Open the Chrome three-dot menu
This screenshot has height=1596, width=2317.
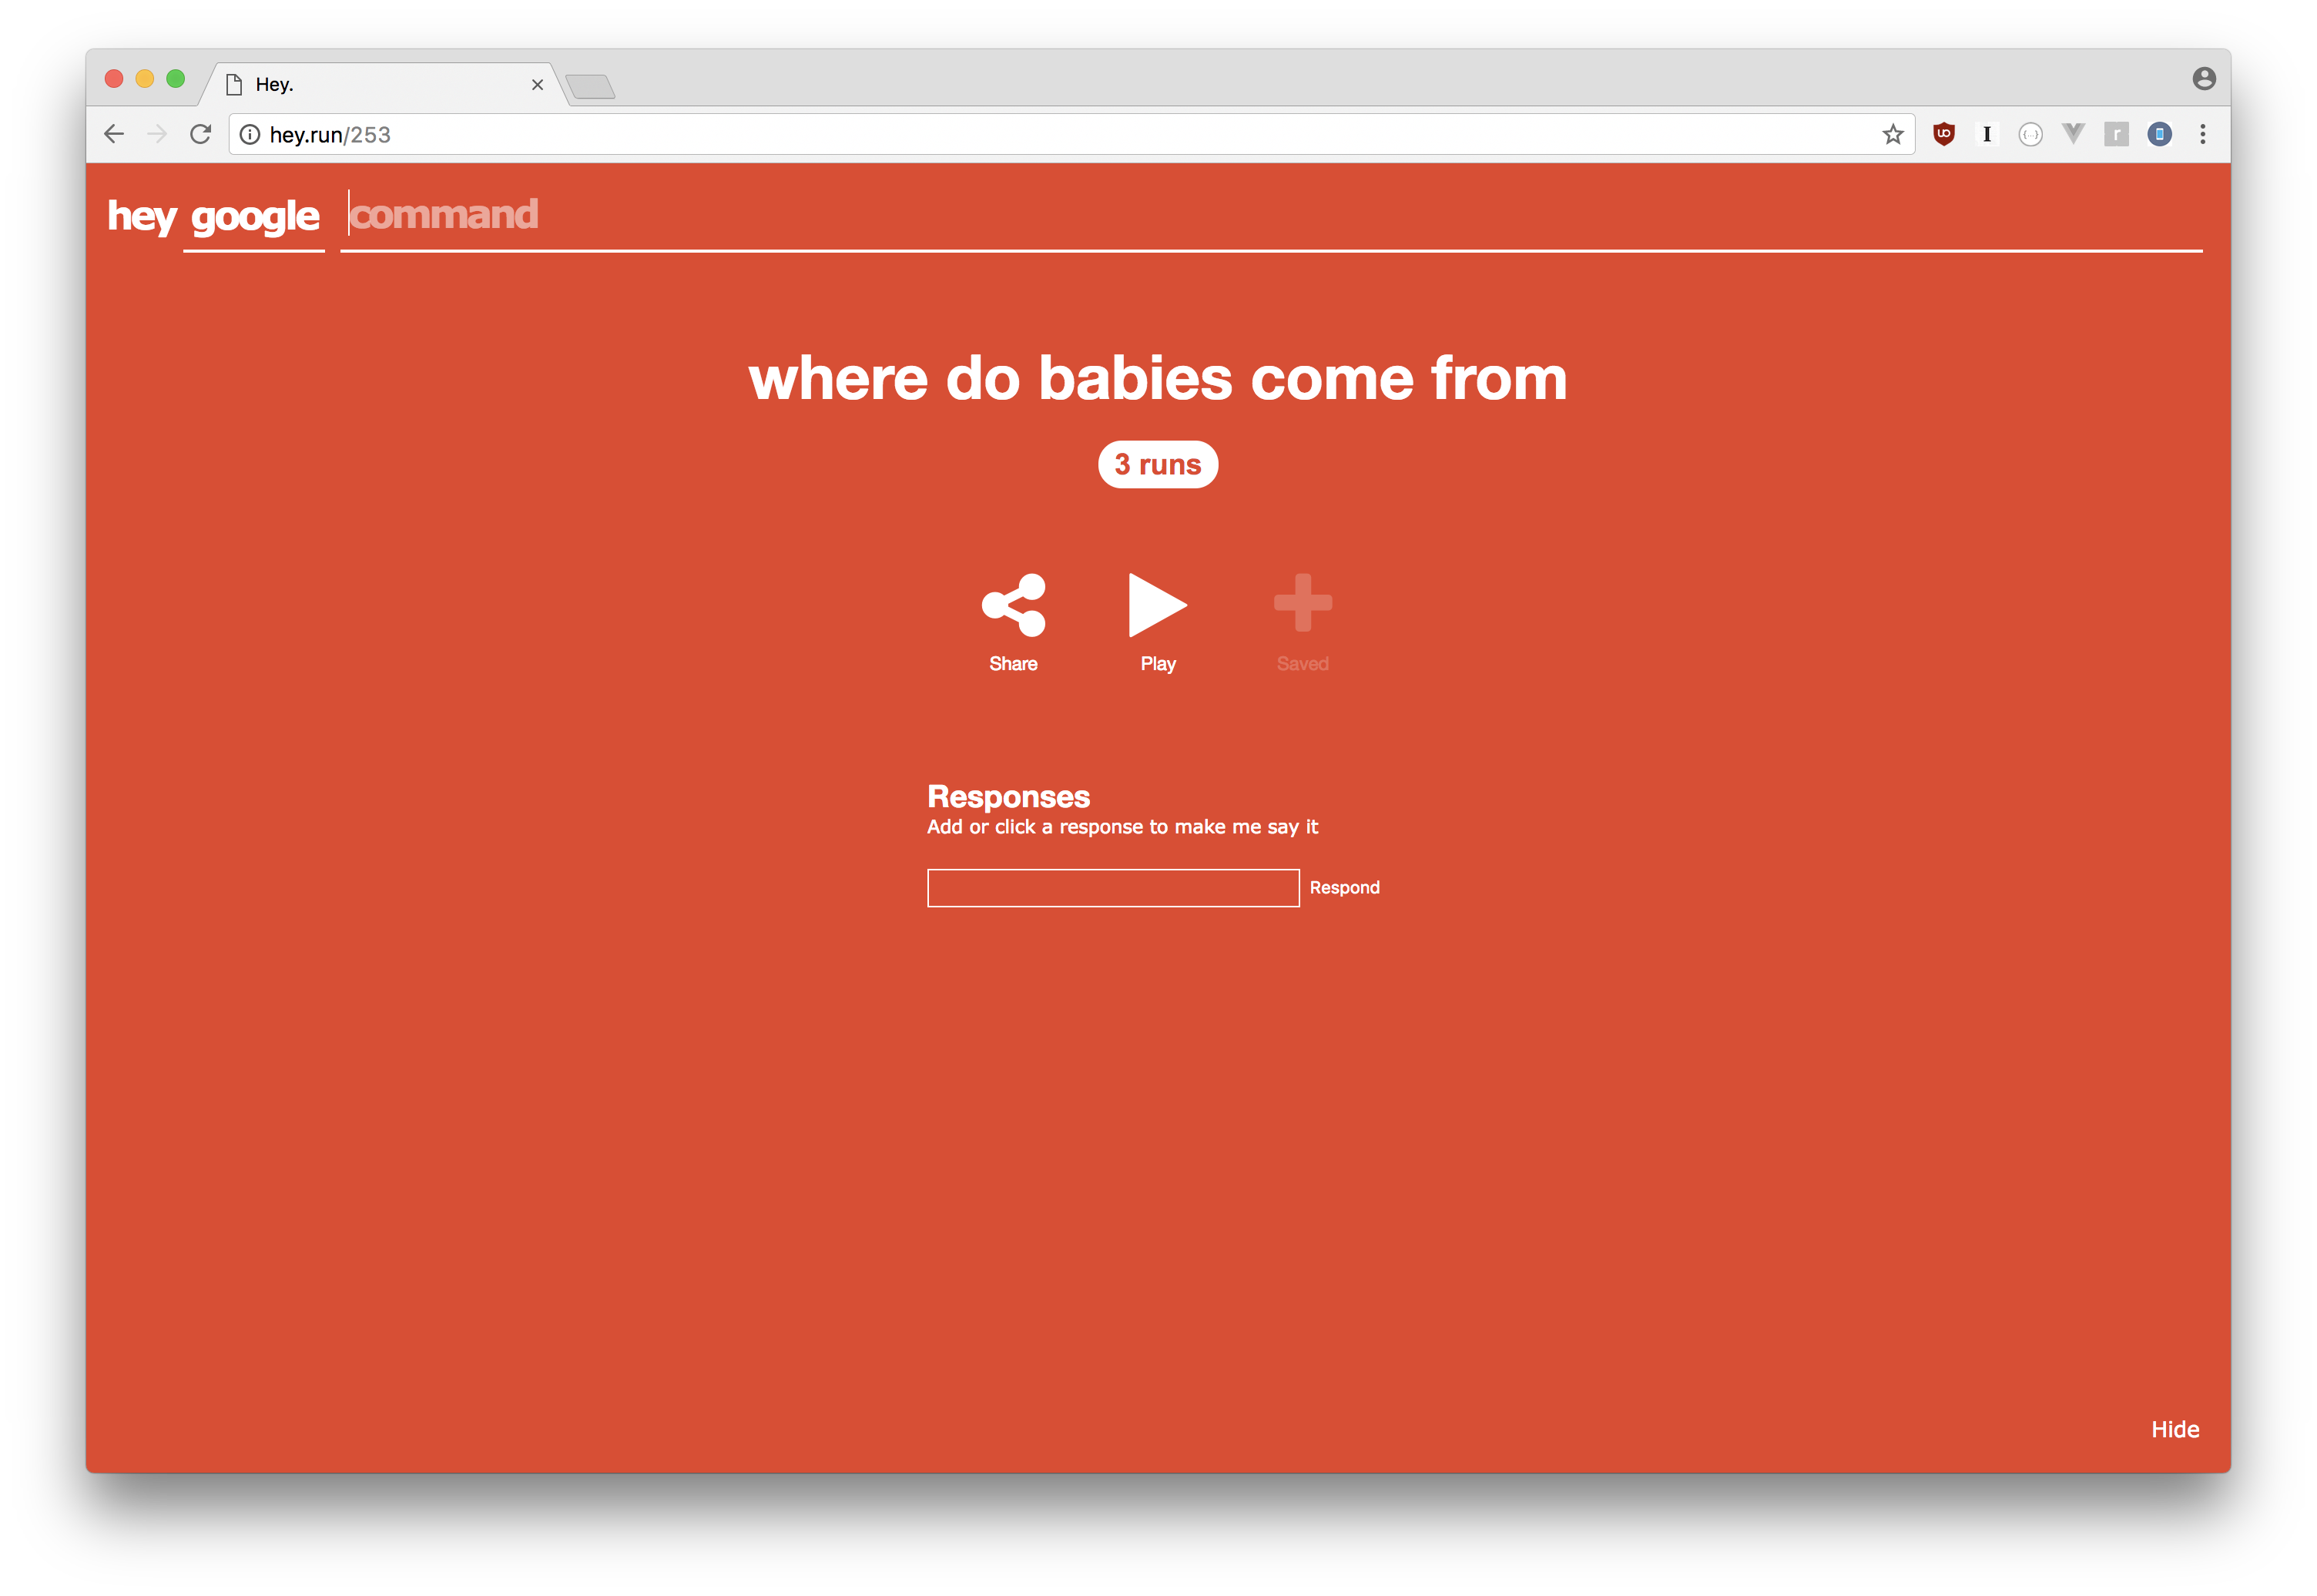[2202, 134]
